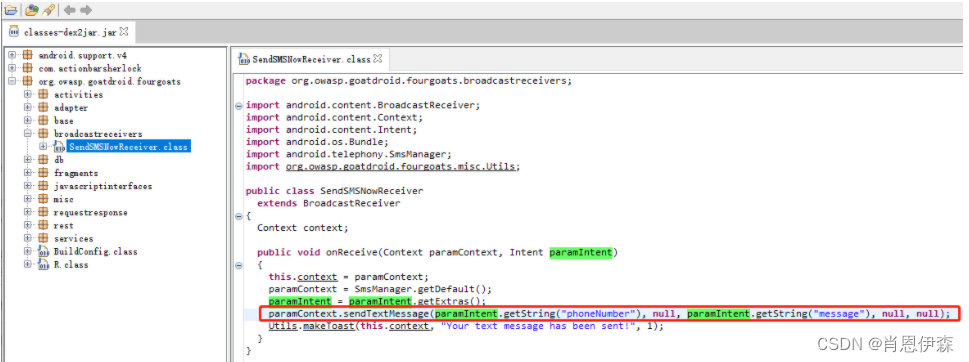Click the broadcastreceivers package icon
969x362 pixels.
(x=43, y=133)
